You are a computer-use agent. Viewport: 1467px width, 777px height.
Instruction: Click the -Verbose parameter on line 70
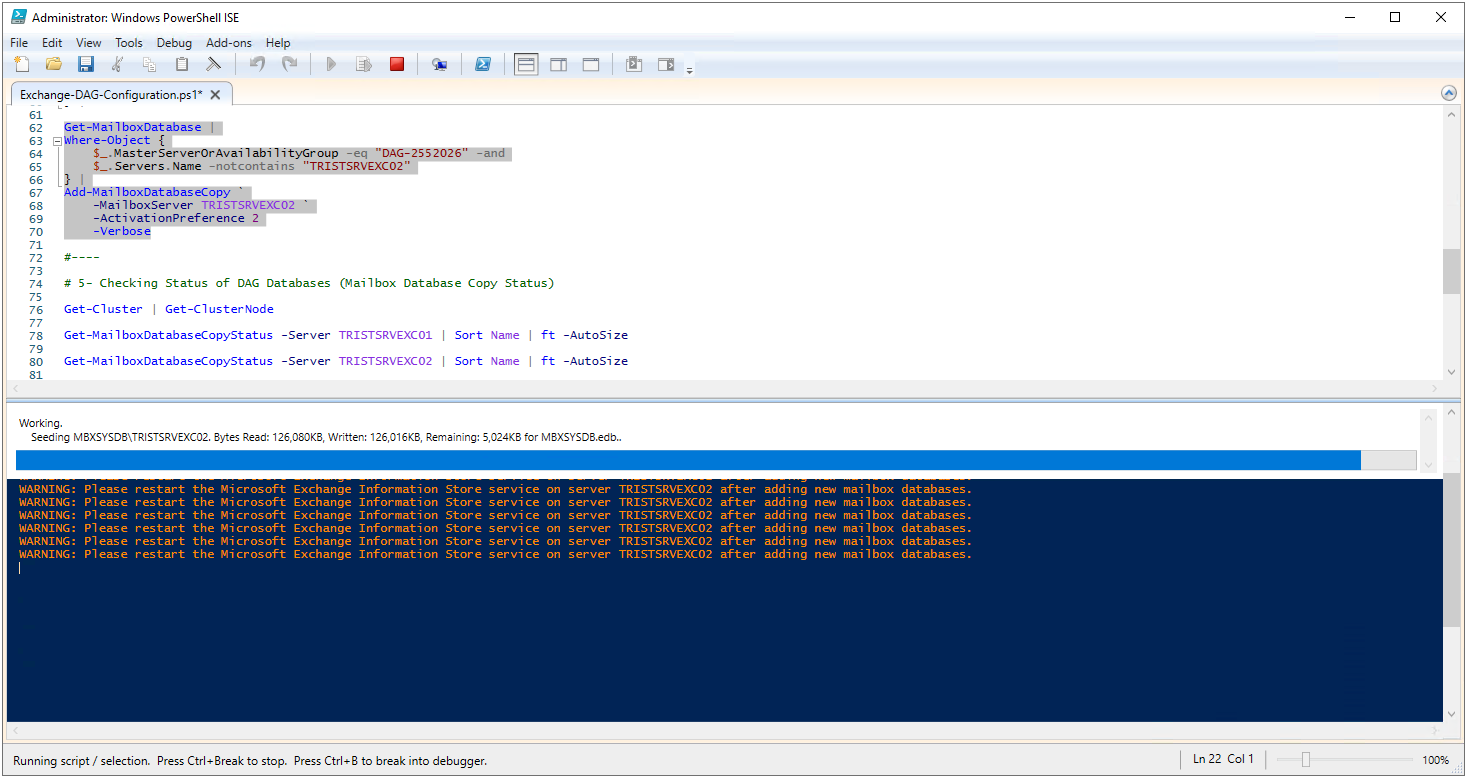click(122, 231)
